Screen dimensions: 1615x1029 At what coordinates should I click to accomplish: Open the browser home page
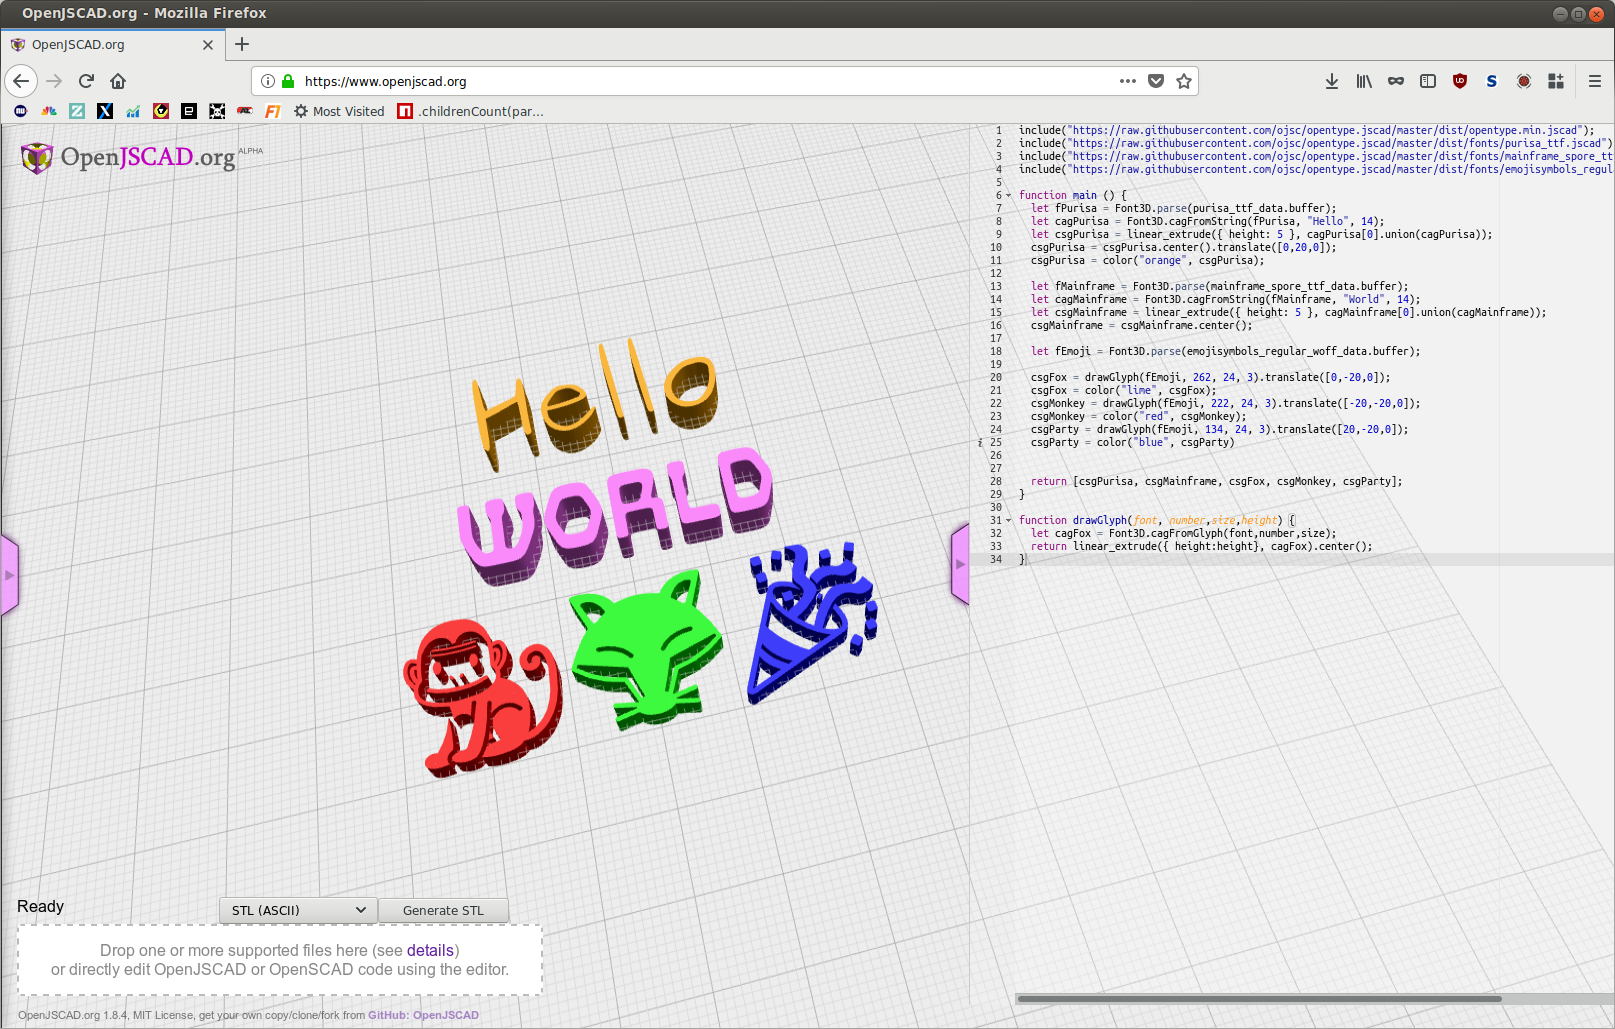(x=118, y=81)
